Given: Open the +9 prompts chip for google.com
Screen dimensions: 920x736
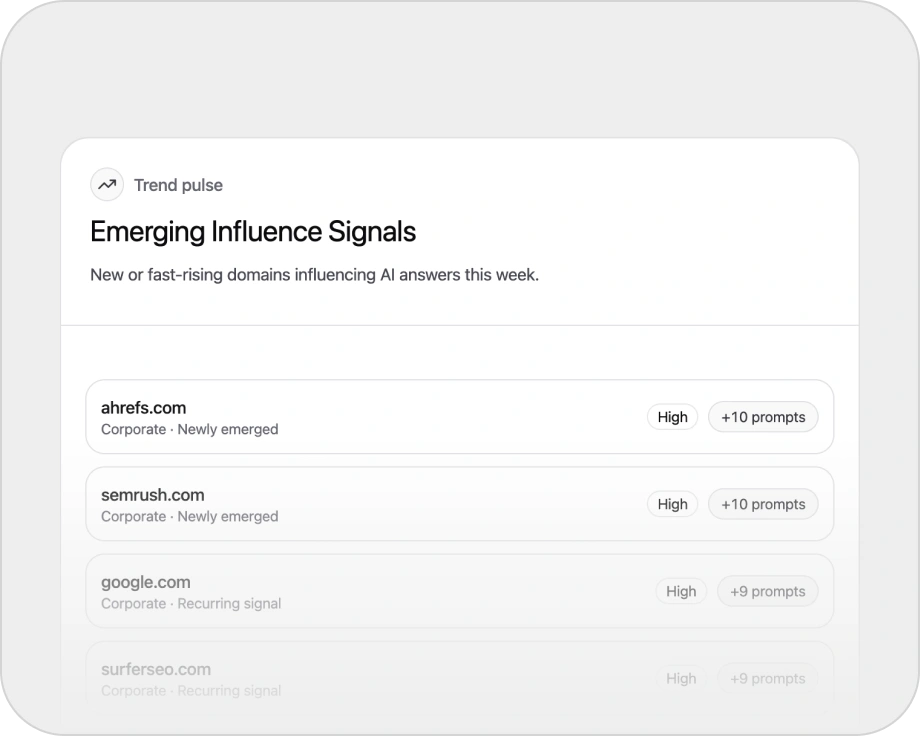Looking at the screenshot, I should click(767, 591).
